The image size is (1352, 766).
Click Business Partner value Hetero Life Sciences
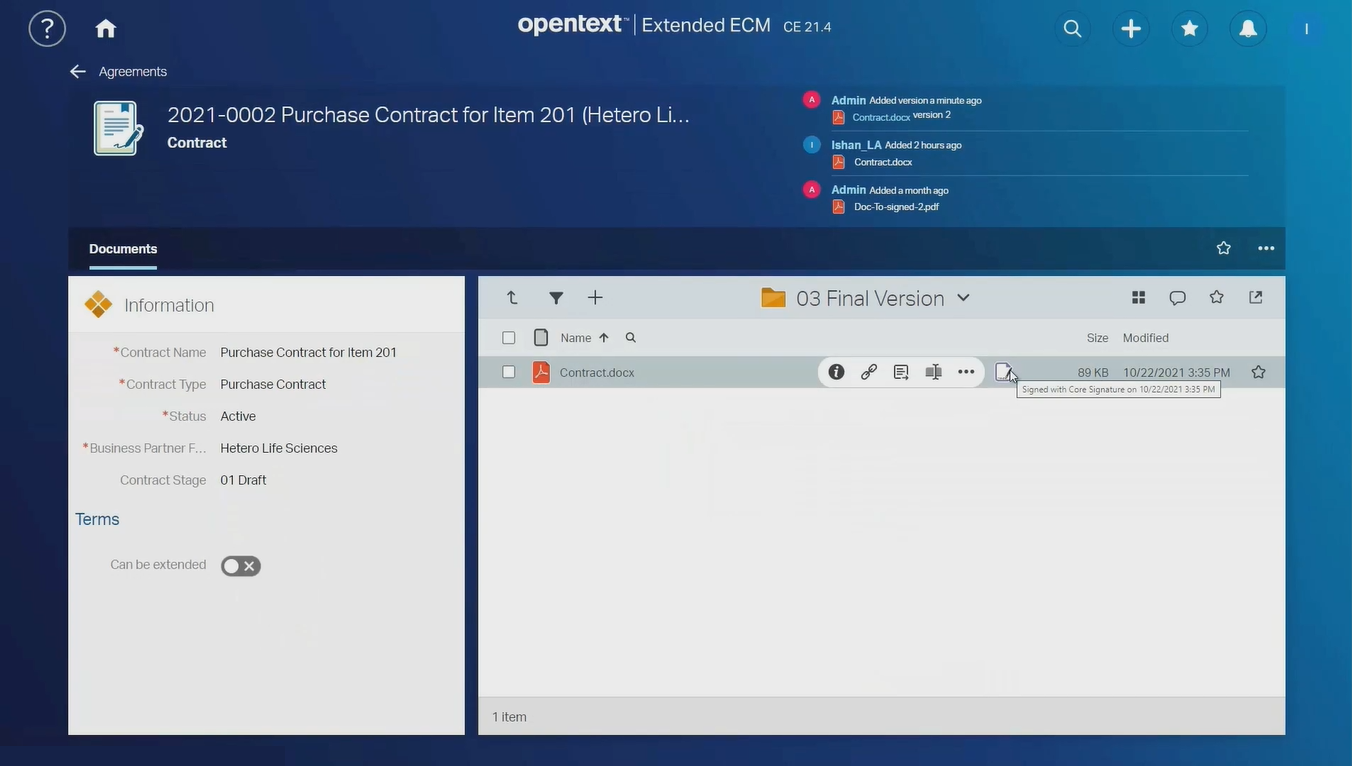pyautogui.click(x=279, y=448)
